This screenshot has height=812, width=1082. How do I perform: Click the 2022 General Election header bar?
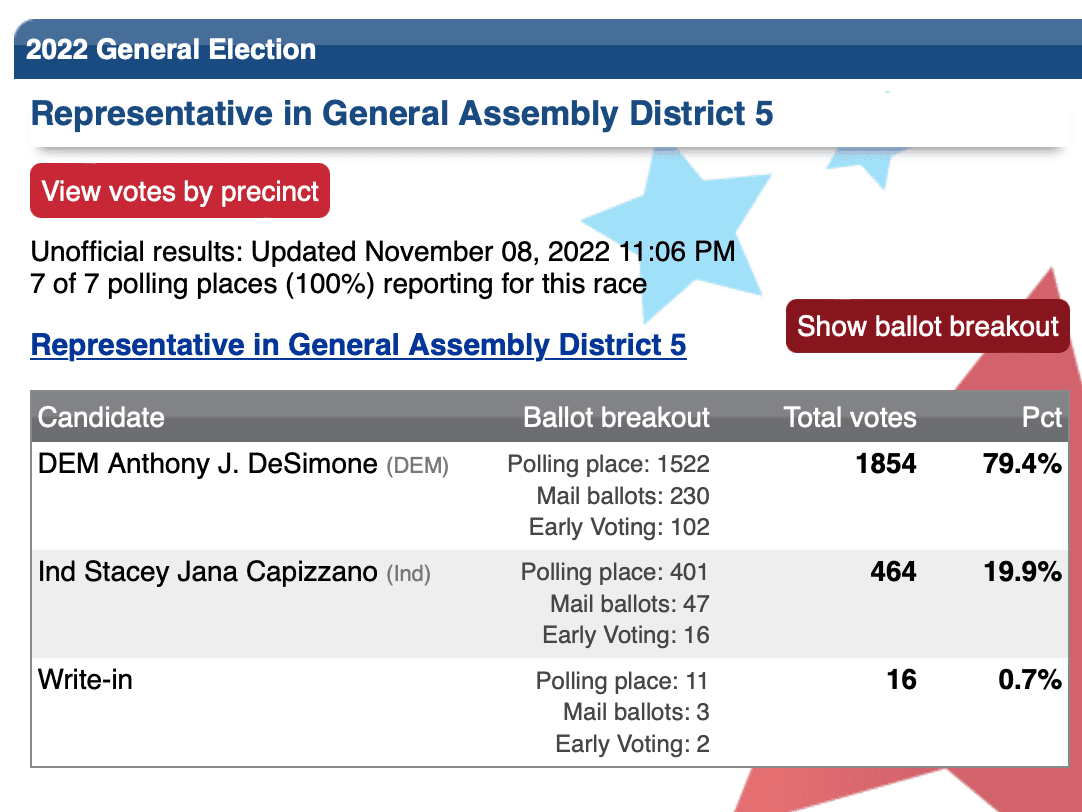click(x=548, y=49)
